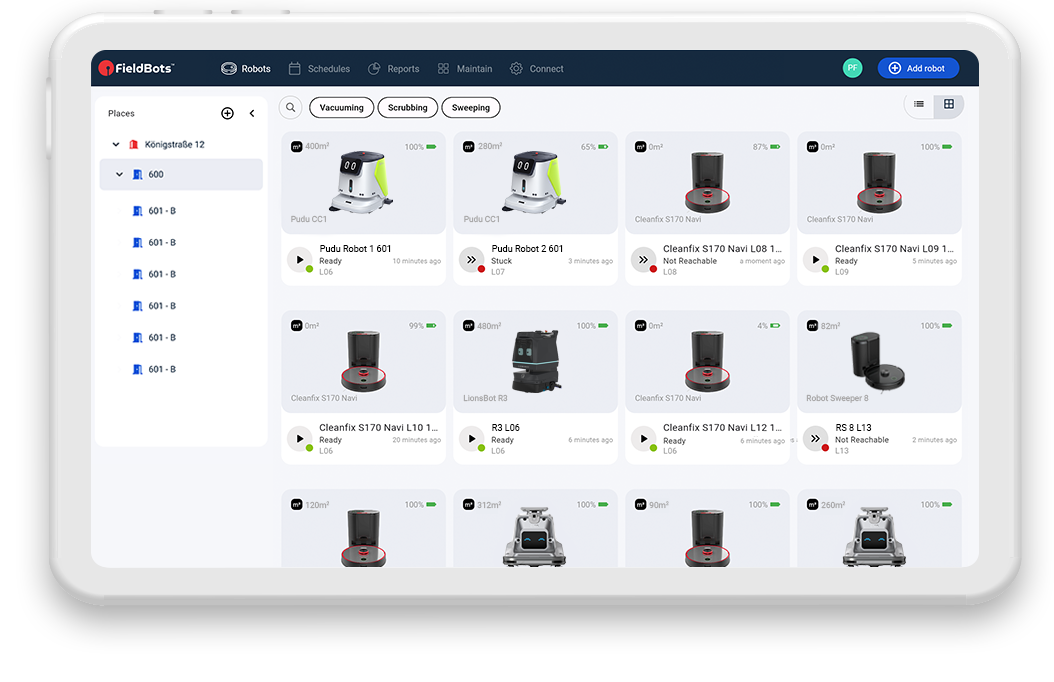Collapse the Places sidebar panel
The image size is (1054, 682).
point(252,114)
